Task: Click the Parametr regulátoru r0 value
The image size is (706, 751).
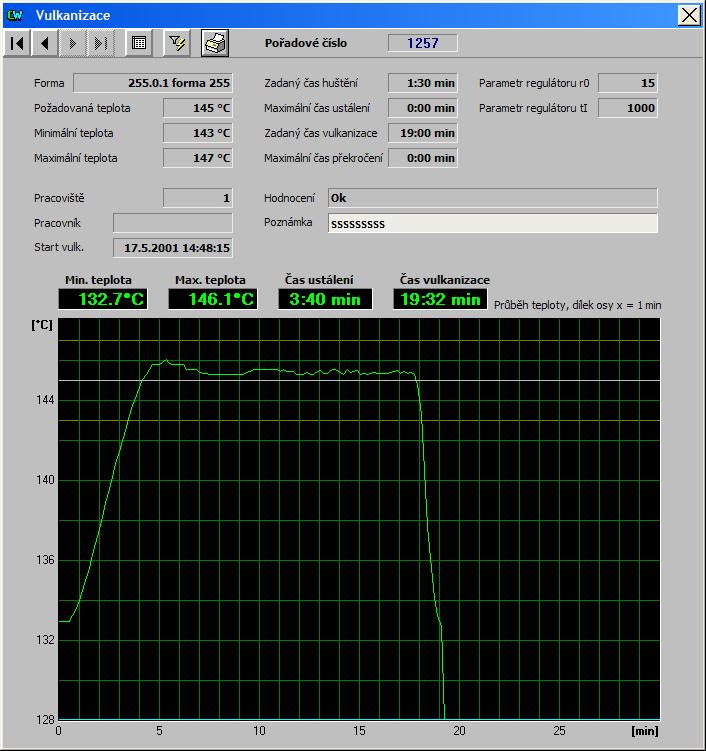Action: (x=627, y=83)
